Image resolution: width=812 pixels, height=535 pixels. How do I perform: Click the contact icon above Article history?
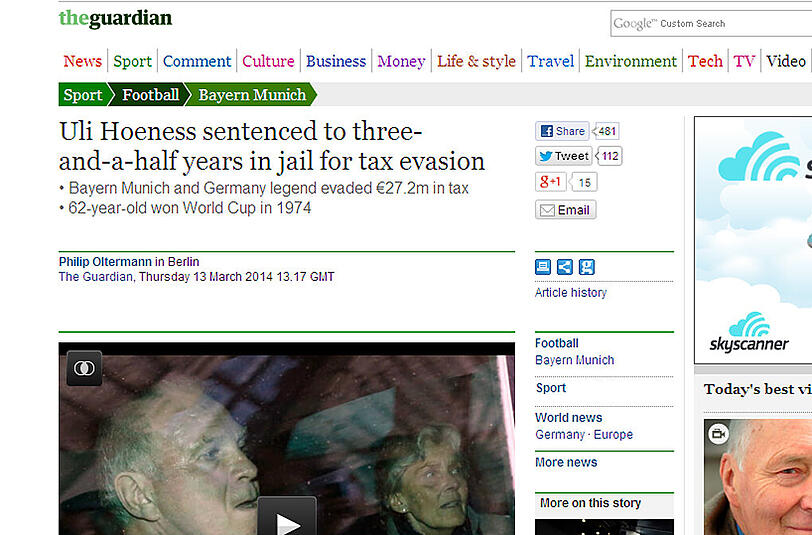(x=586, y=267)
